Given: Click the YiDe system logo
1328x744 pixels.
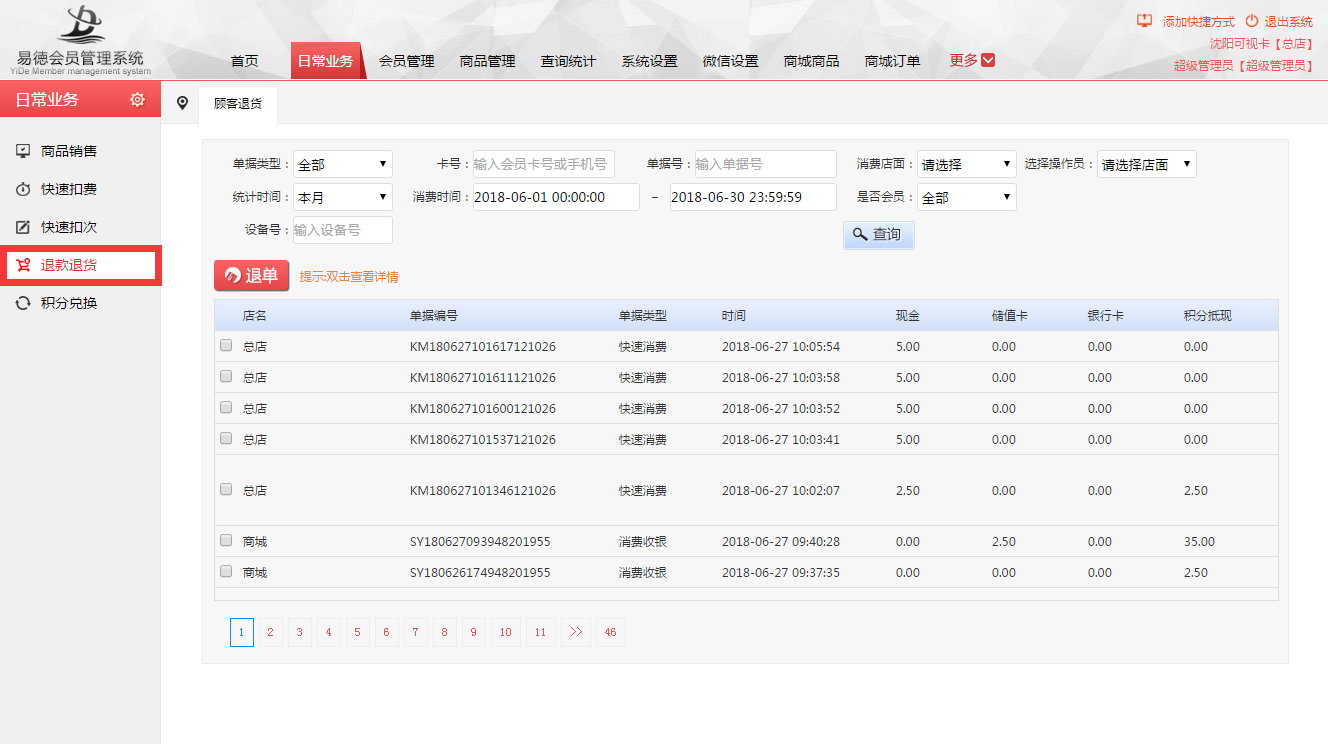Looking at the screenshot, I should pos(80,39).
